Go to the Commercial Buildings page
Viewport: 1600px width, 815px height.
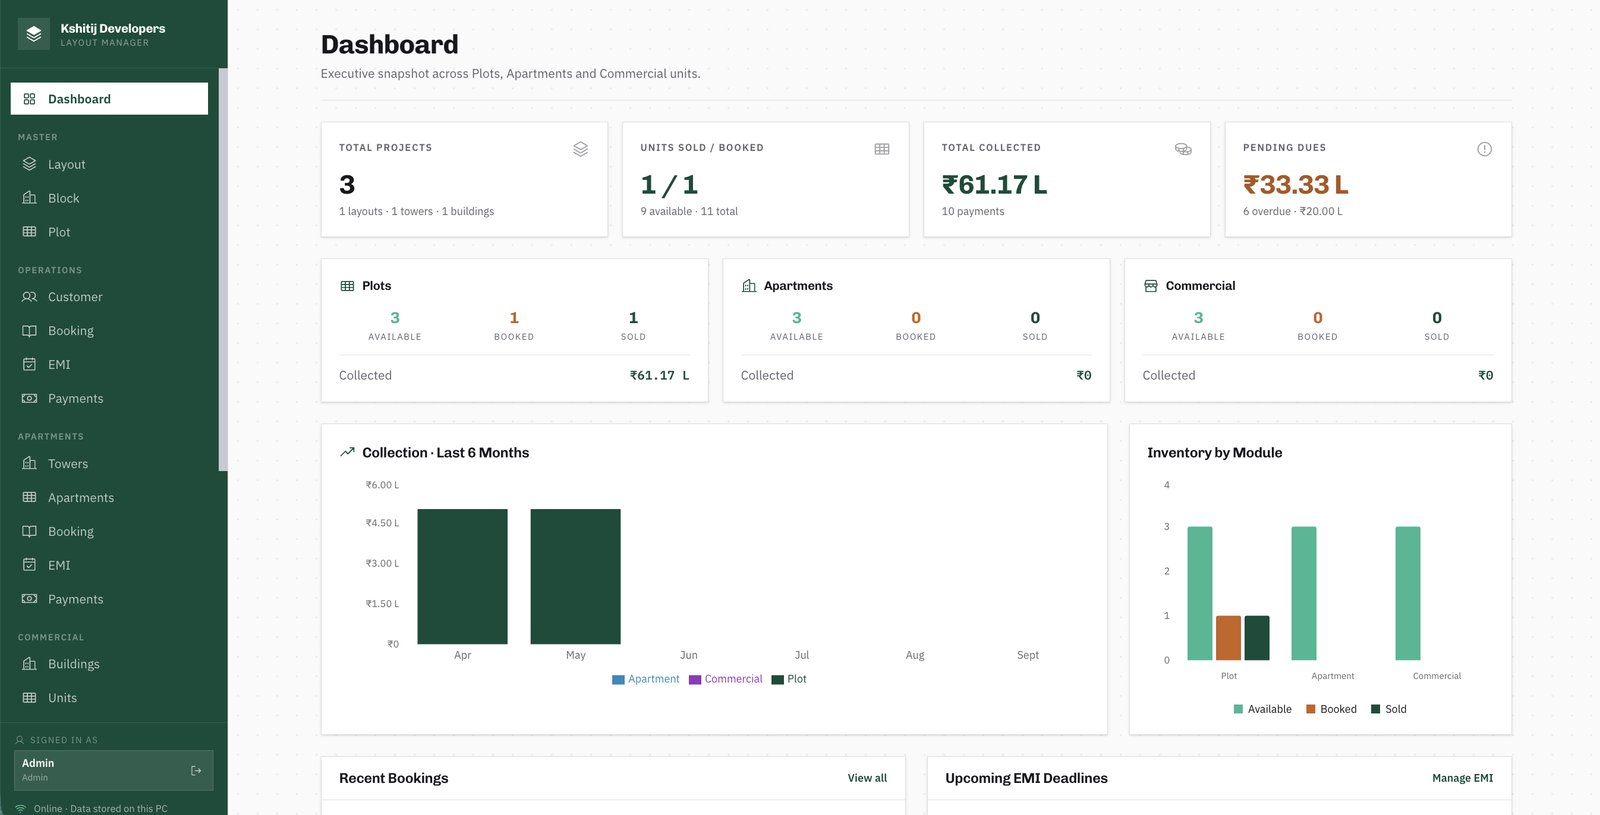pos(109,664)
